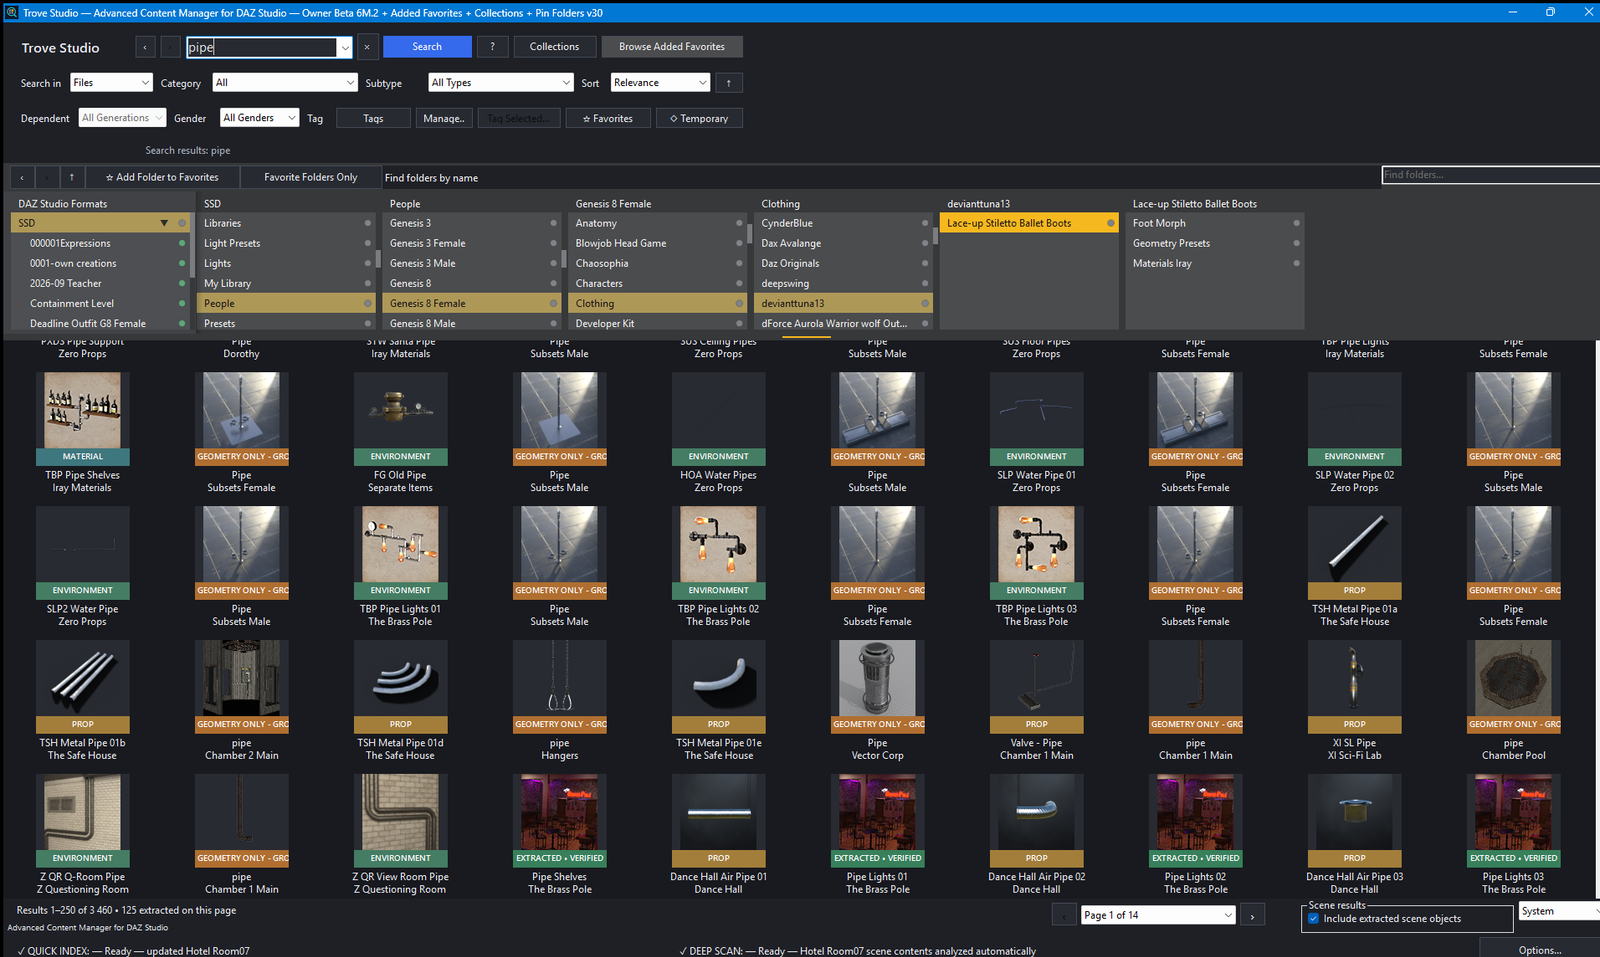1600x957 pixels.
Task: Click the Find folders input field
Action: [x=1490, y=175]
